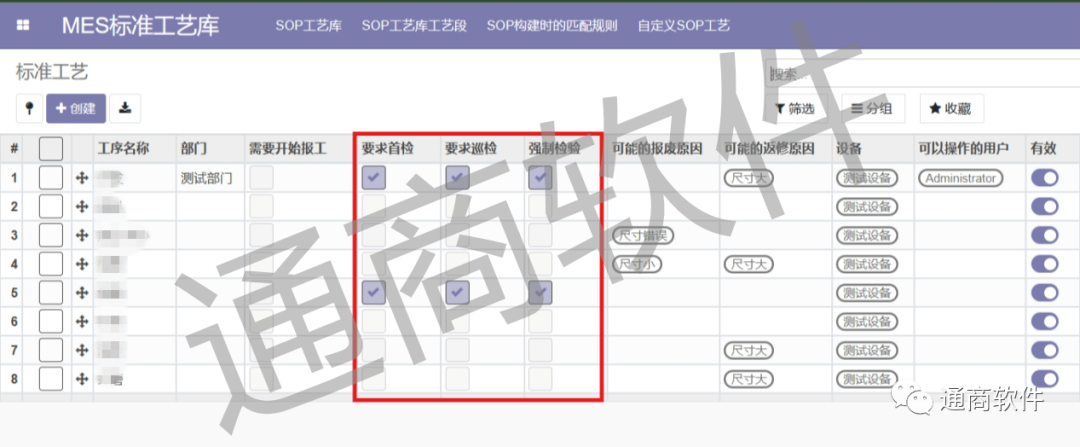Click the 创建 create button
The height and width of the screenshot is (447, 1080).
pos(76,108)
